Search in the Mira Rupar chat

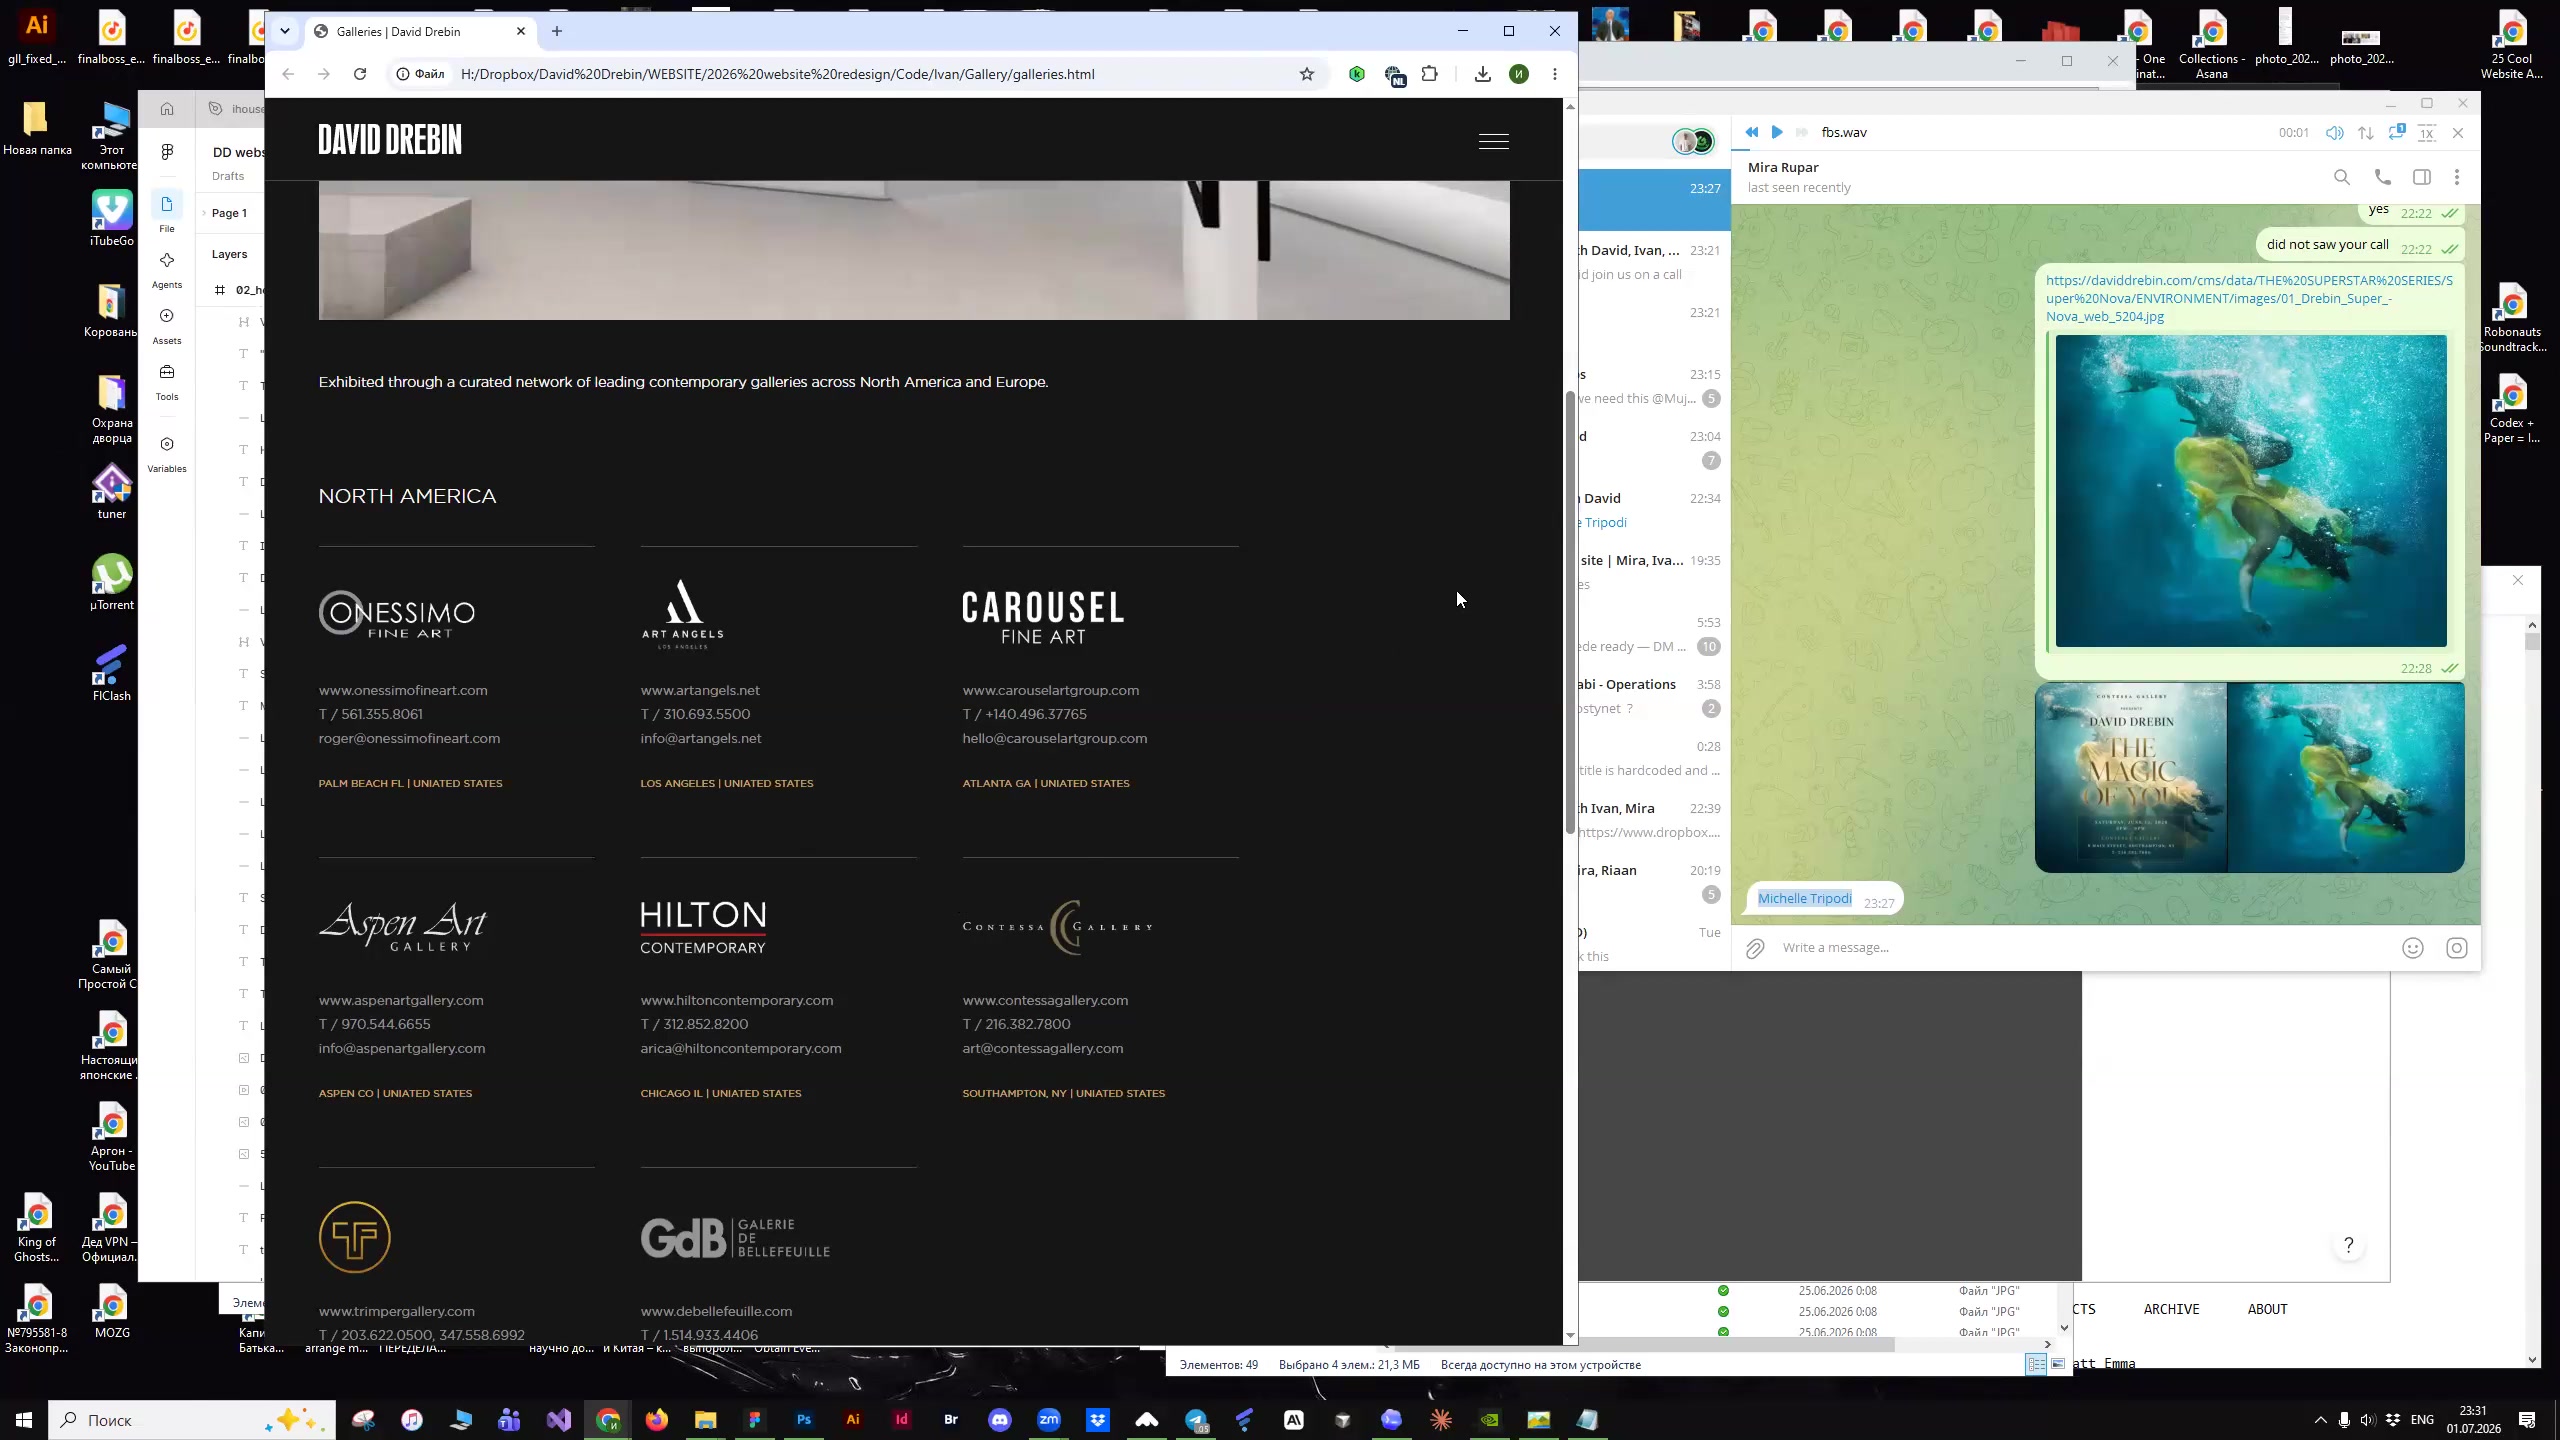pos(2341,177)
